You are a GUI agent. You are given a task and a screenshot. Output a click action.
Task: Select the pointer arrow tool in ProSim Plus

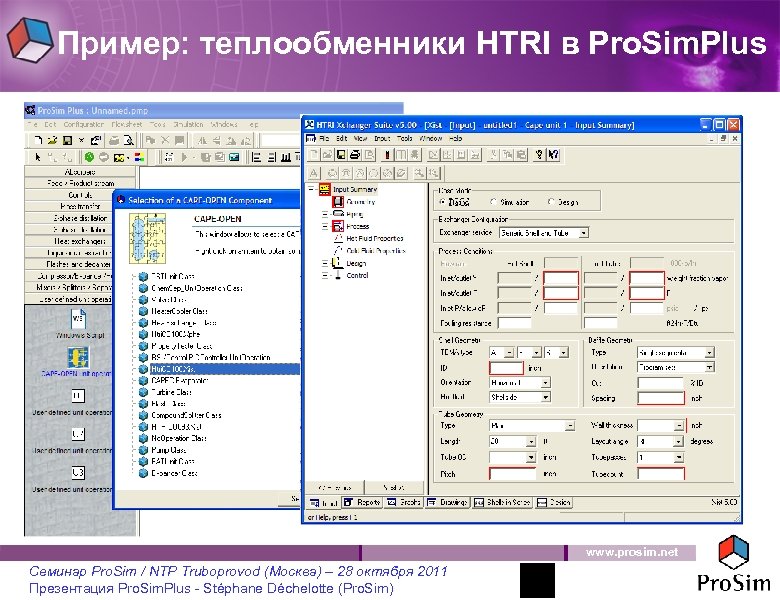coord(38,157)
